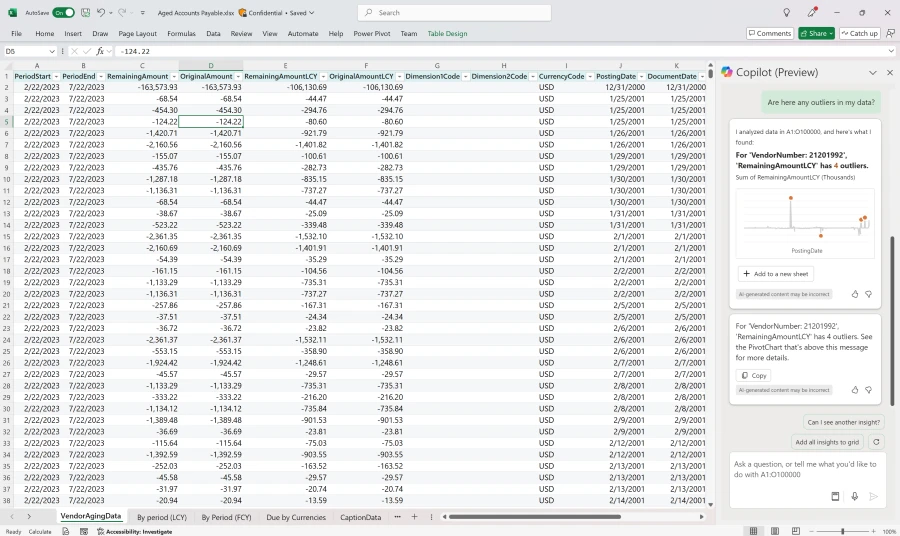Click the microphone dictation icon

coord(855,496)
